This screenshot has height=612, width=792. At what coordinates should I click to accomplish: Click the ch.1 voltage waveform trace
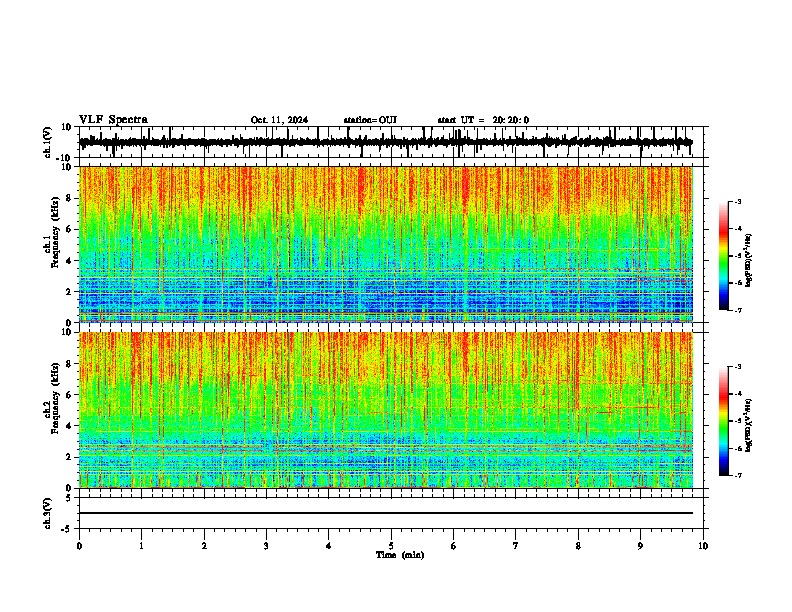pos(386,142)
